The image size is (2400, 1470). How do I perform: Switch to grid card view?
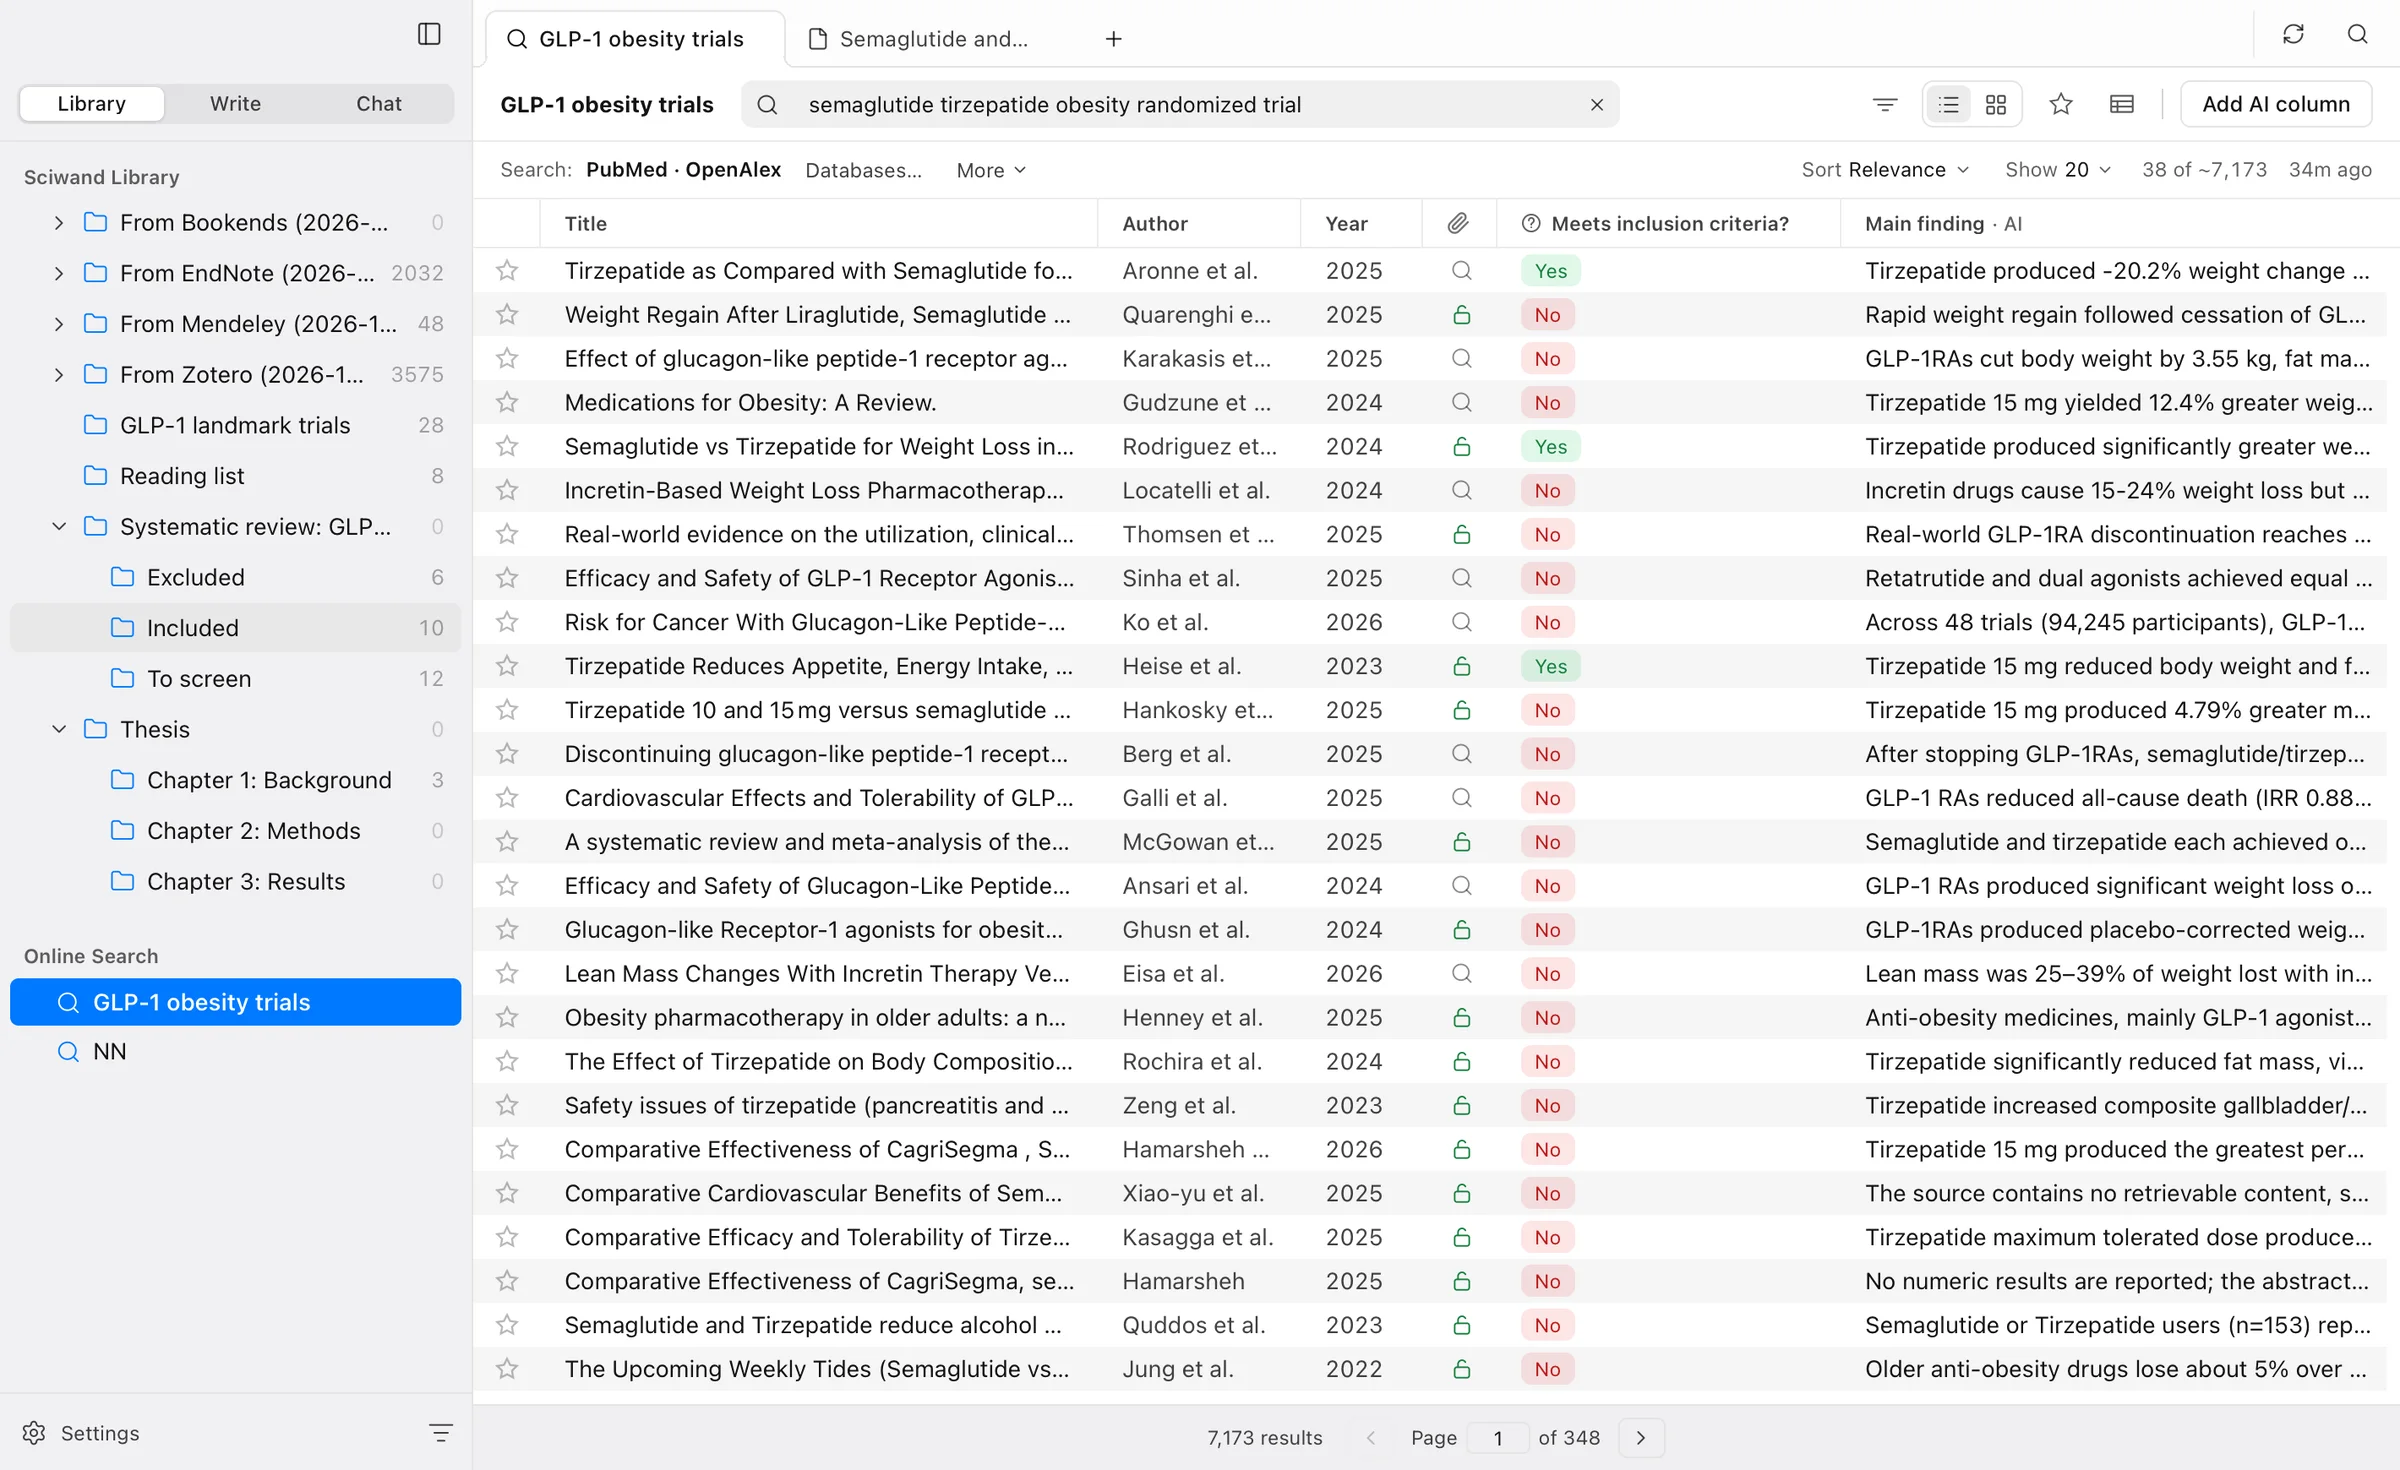[1996, 104]
